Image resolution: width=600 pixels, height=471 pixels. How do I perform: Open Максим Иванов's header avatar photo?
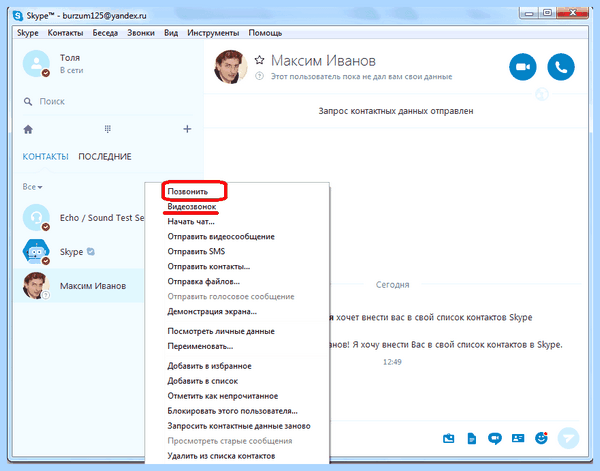point(230,67)
